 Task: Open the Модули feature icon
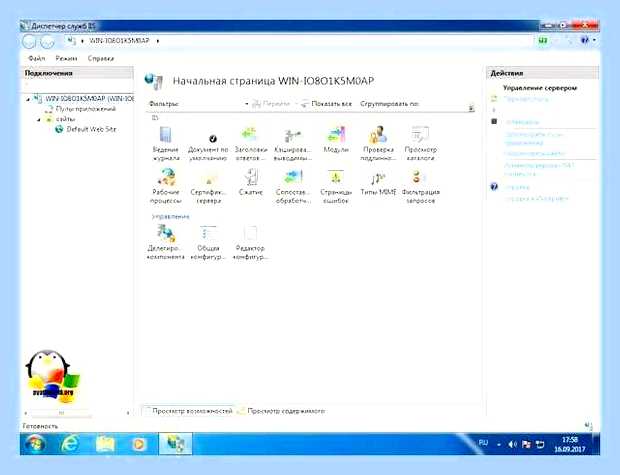pos(336,139)
